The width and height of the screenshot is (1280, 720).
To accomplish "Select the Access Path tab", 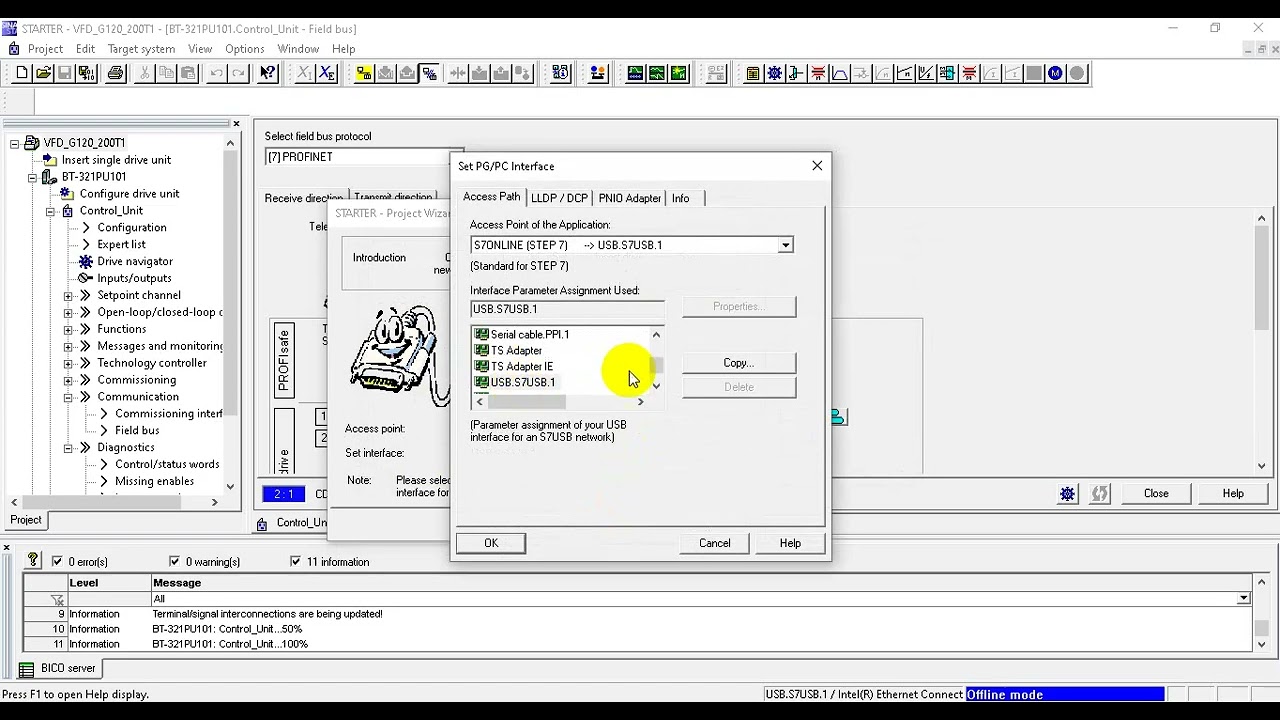I will click(x=492, y=197).
